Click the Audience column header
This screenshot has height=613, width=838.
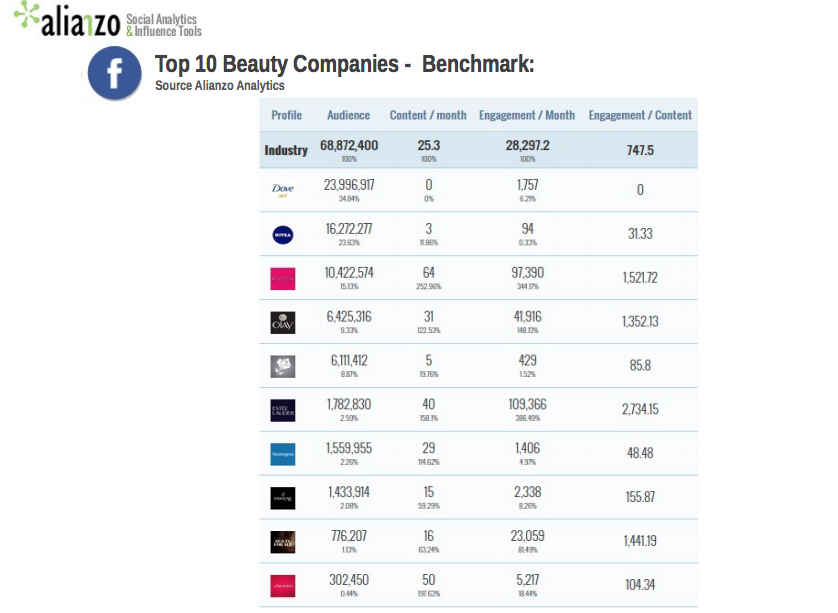pyautogui.click(x=348, y=115)
